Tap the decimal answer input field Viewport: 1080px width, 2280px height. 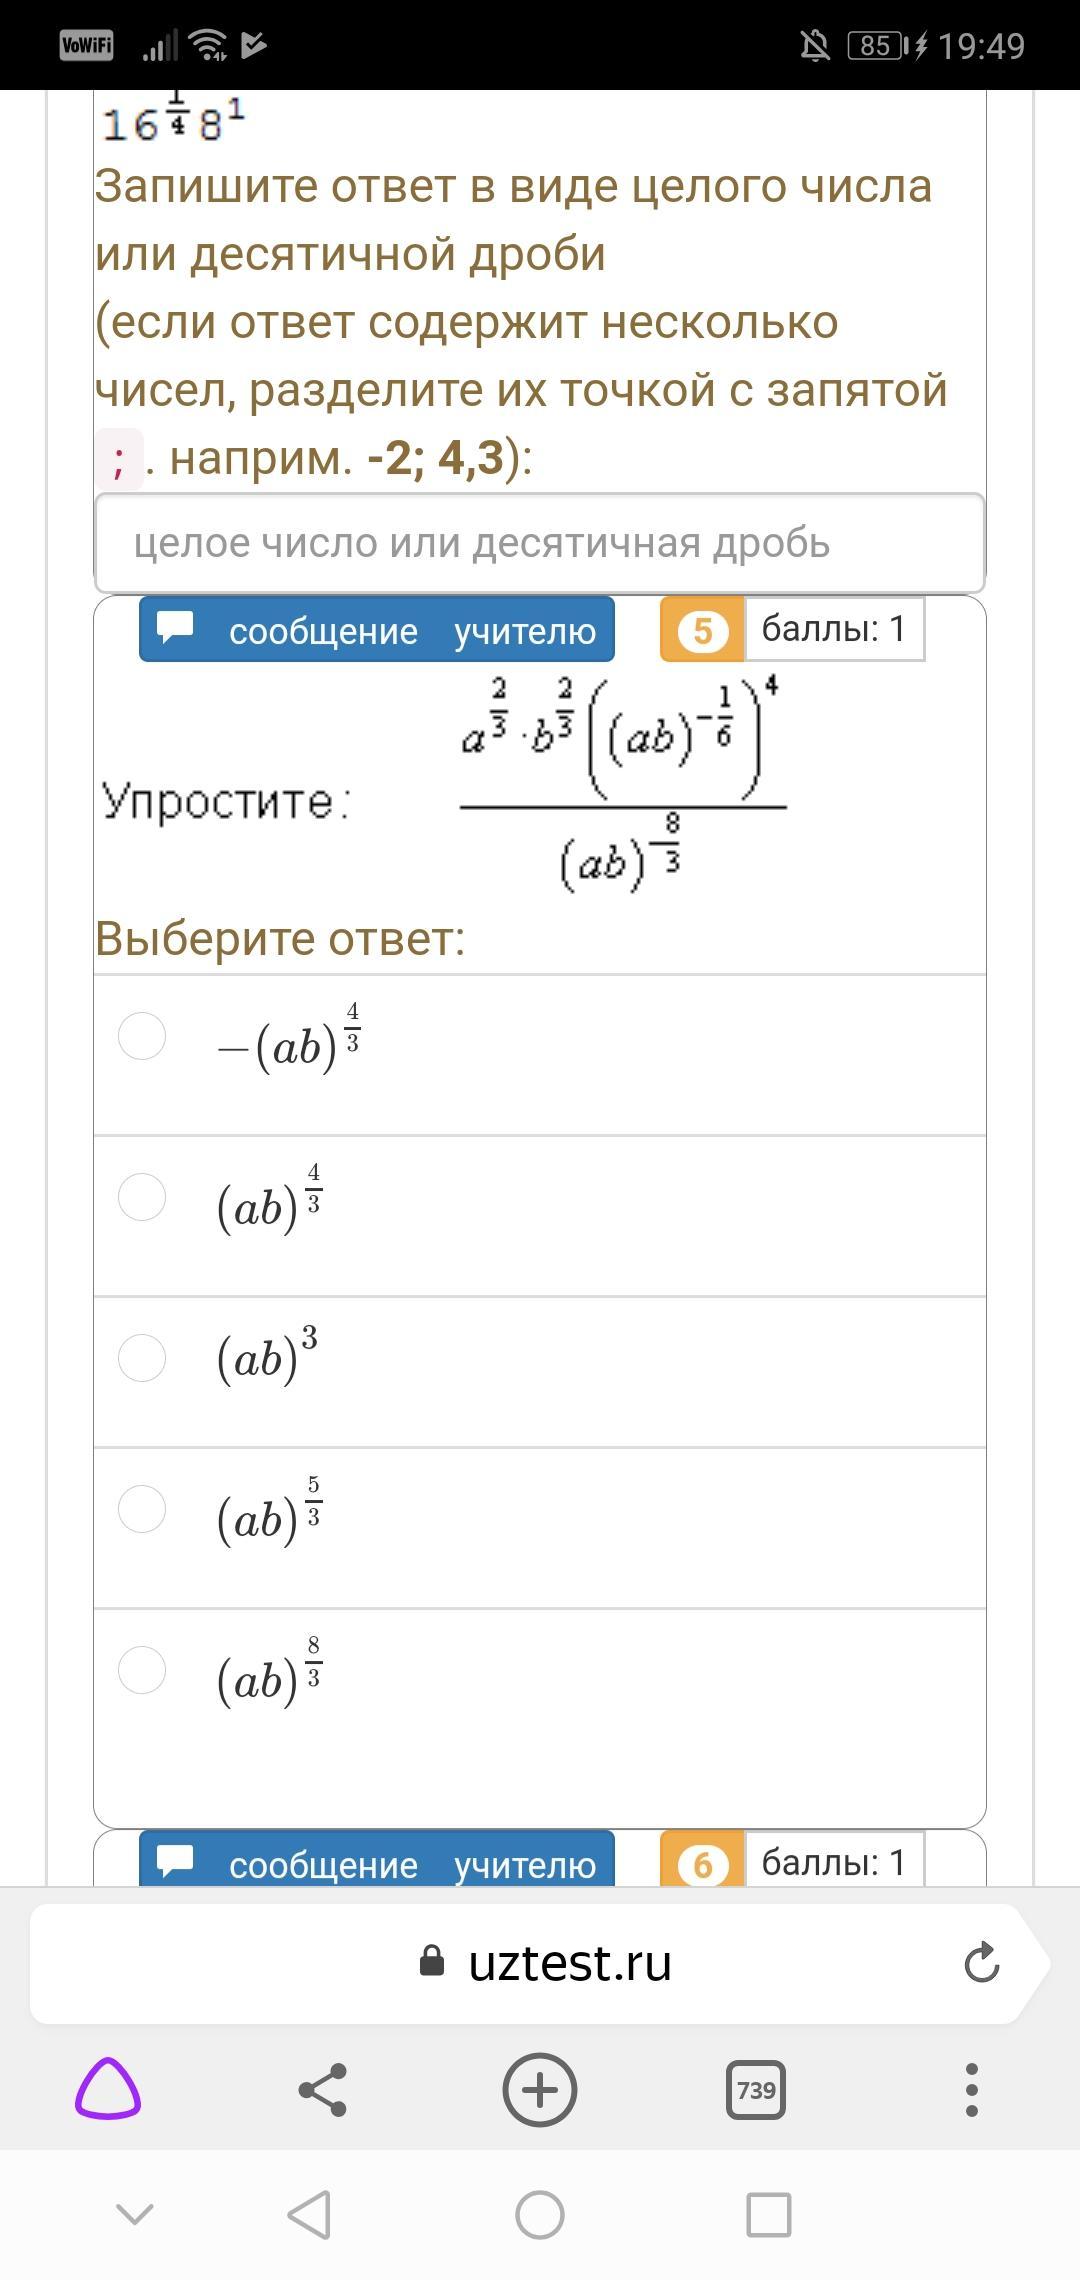540,543
